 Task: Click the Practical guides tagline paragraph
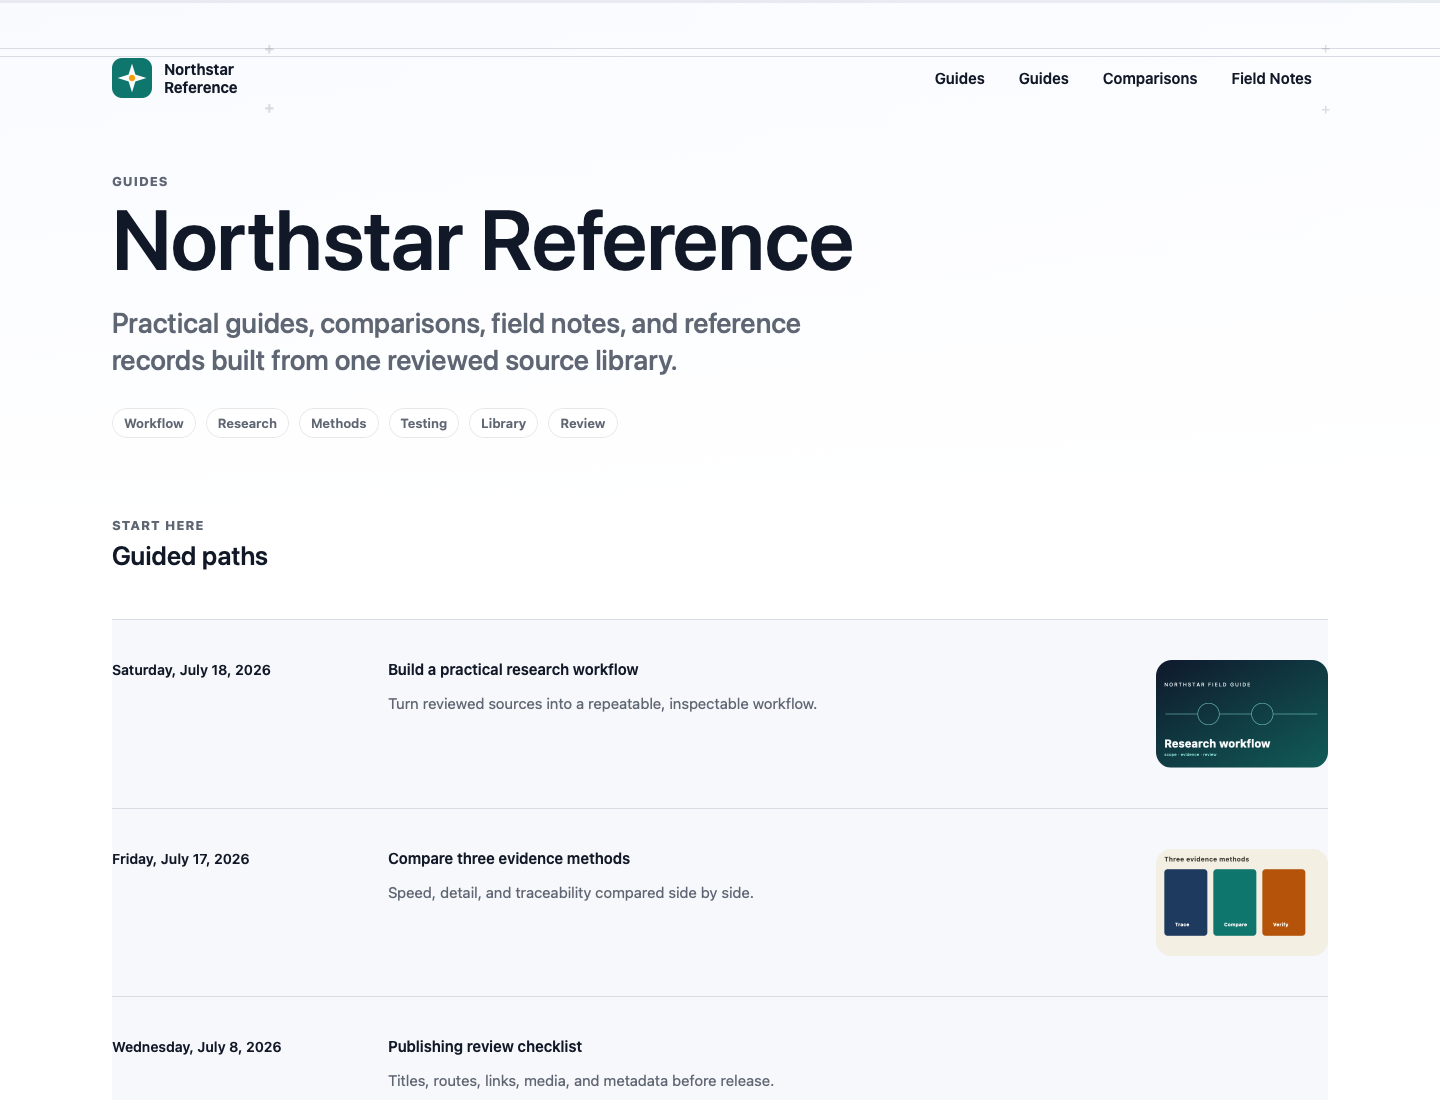(456, 342)
